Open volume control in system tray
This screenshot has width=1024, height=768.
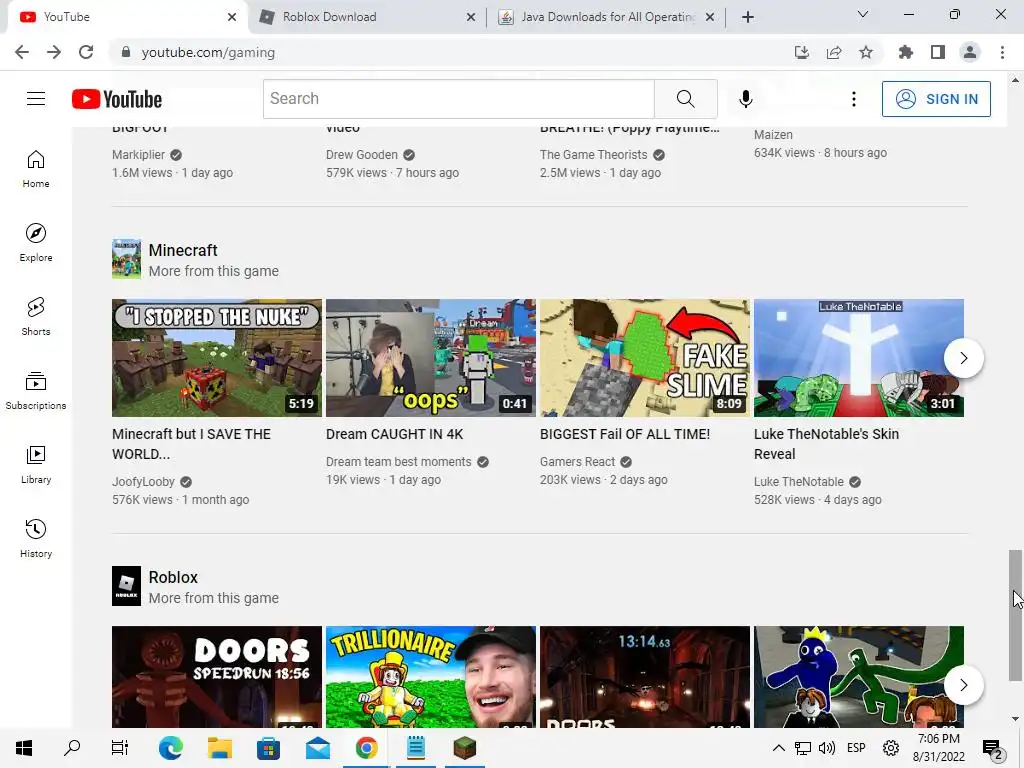(826, 748)
